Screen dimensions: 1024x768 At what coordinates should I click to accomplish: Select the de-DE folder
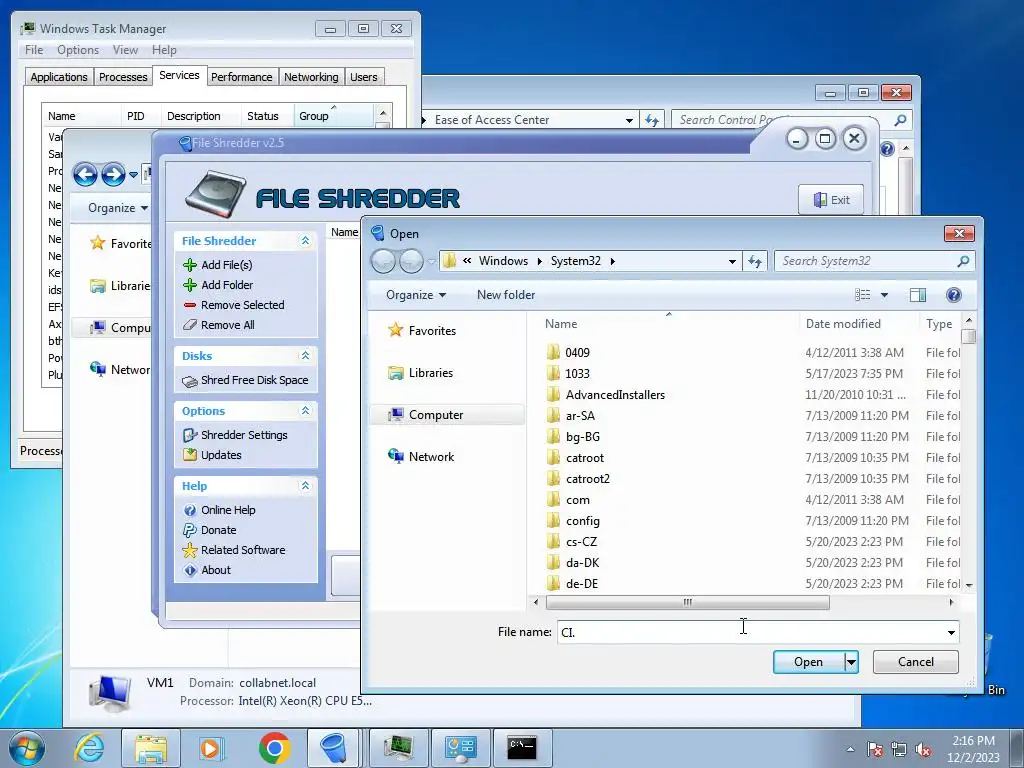coord(582,584)
